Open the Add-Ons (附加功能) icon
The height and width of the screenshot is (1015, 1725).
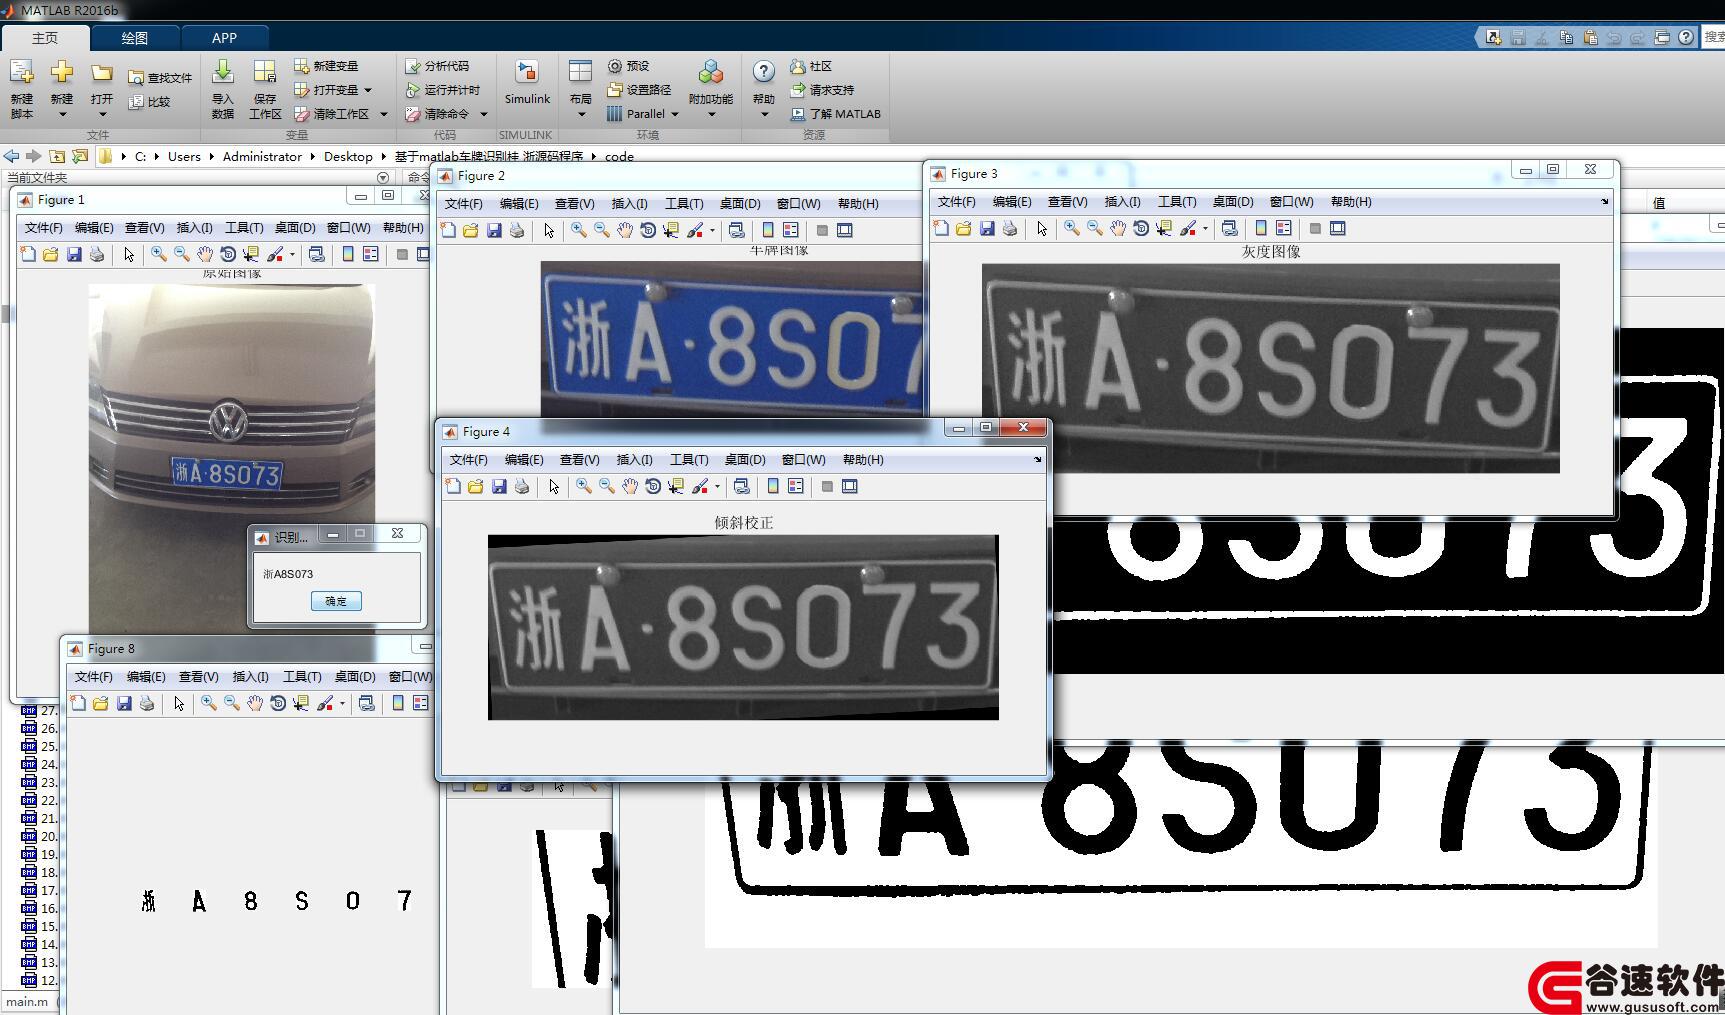pyautogui.click(x=710, y=73)
